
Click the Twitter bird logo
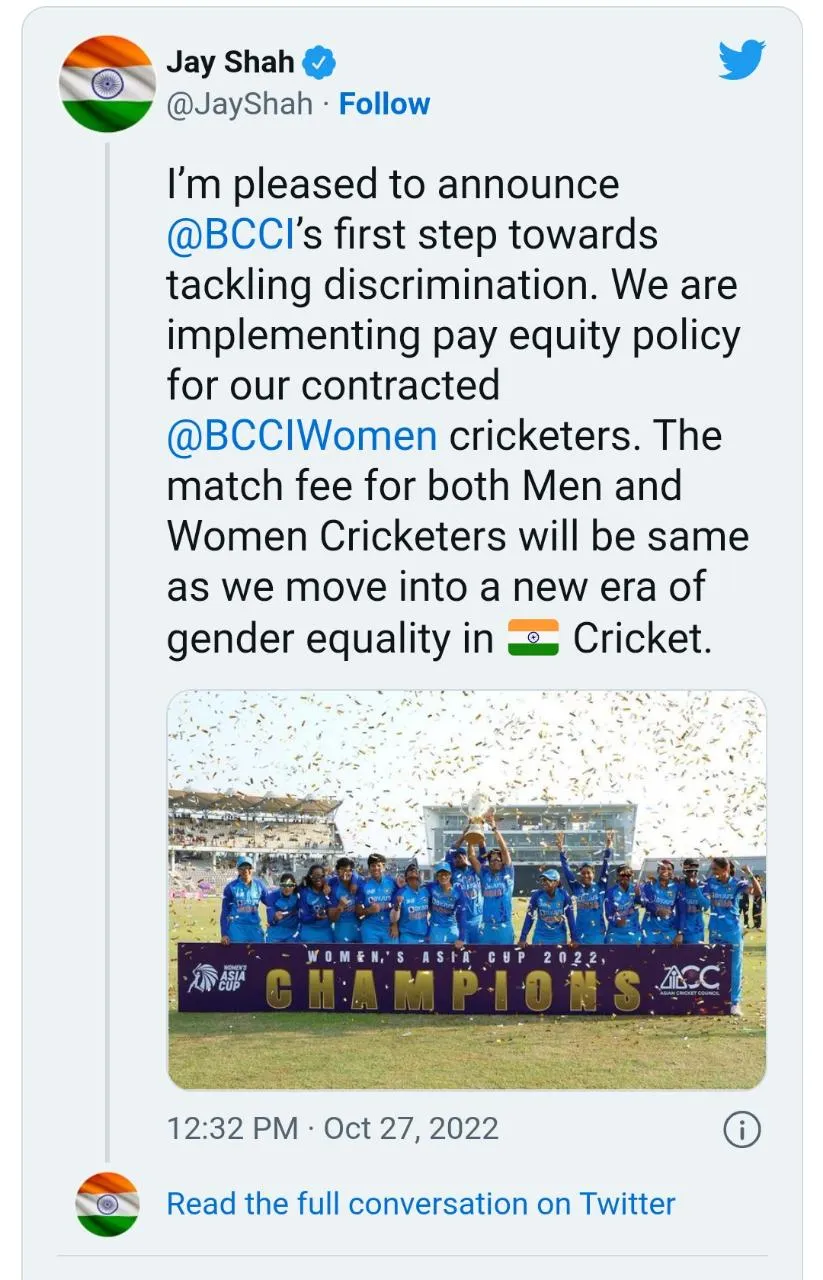740,58
